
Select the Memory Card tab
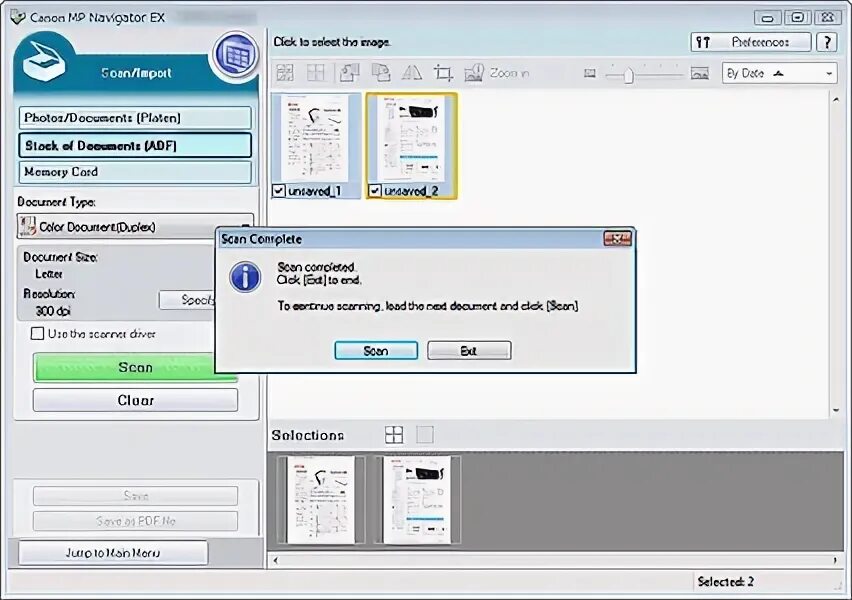(x=135, y=172)
